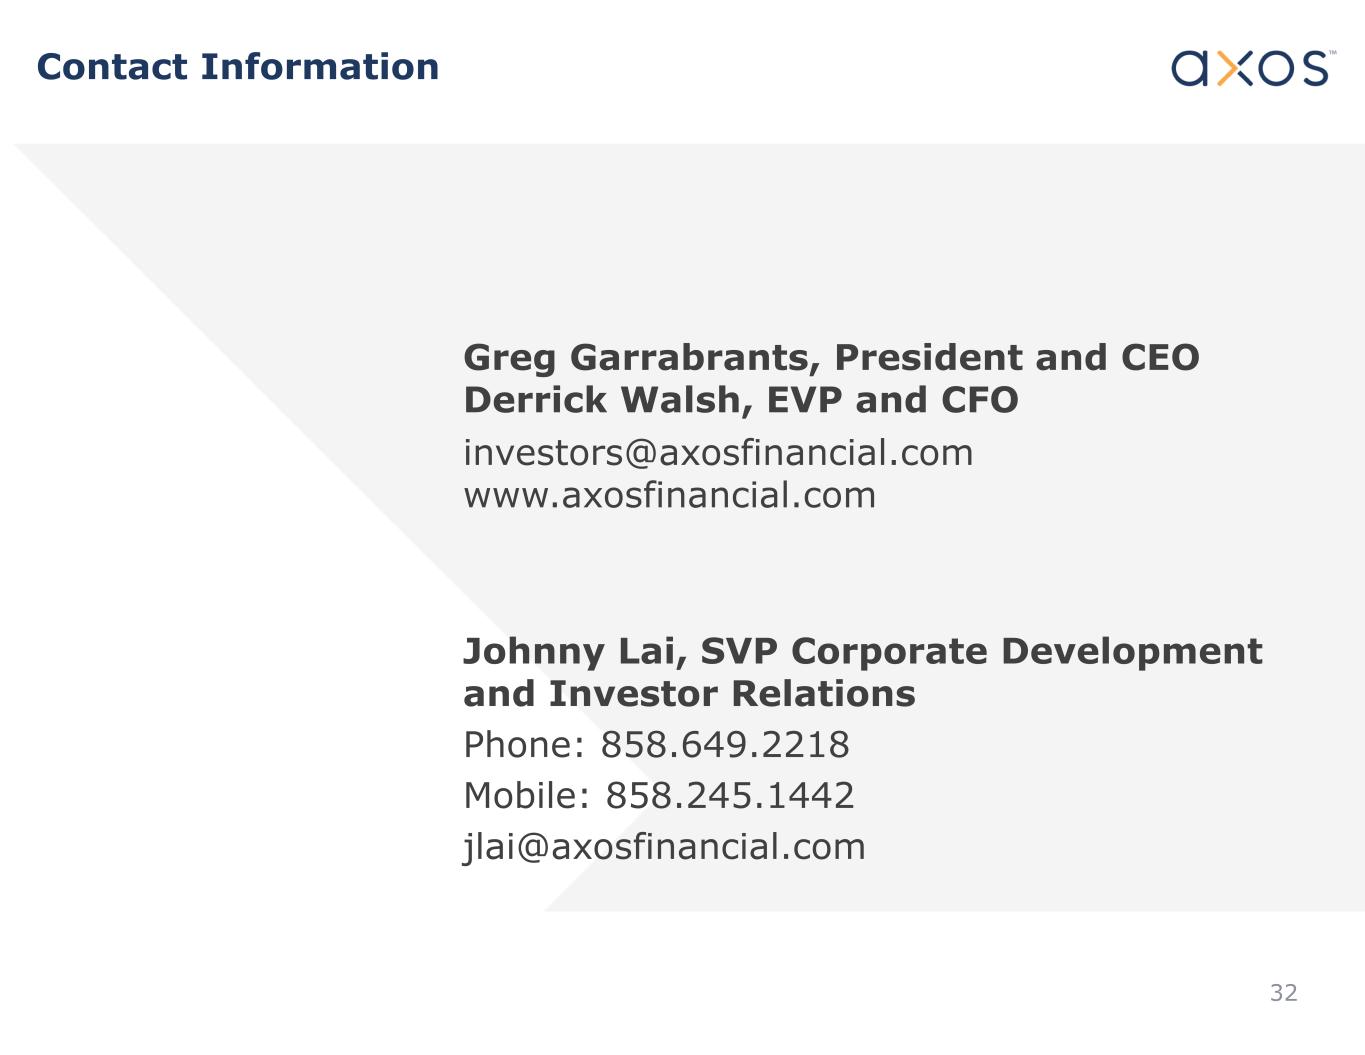Viewport: 1365px width, 1055px height.
Task: Click the mobile number 858.245.1442
Action: coord(730,796)
